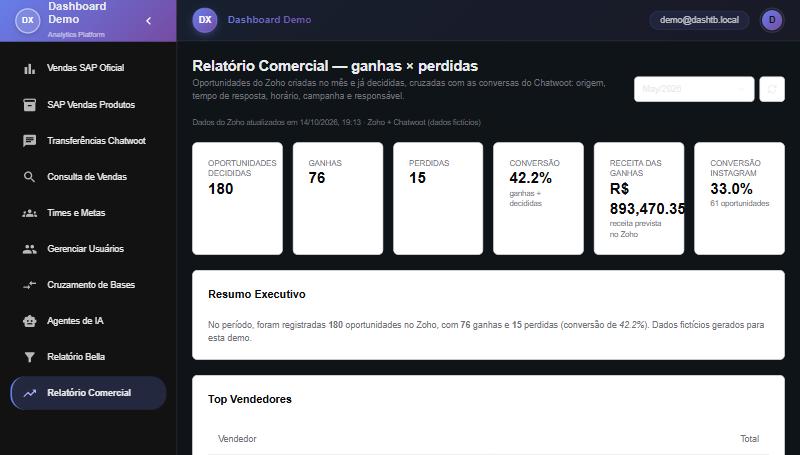Click the Relatório Comercial trending-line icon
Viewport: 800px width, 455px height.
(30, 393)
